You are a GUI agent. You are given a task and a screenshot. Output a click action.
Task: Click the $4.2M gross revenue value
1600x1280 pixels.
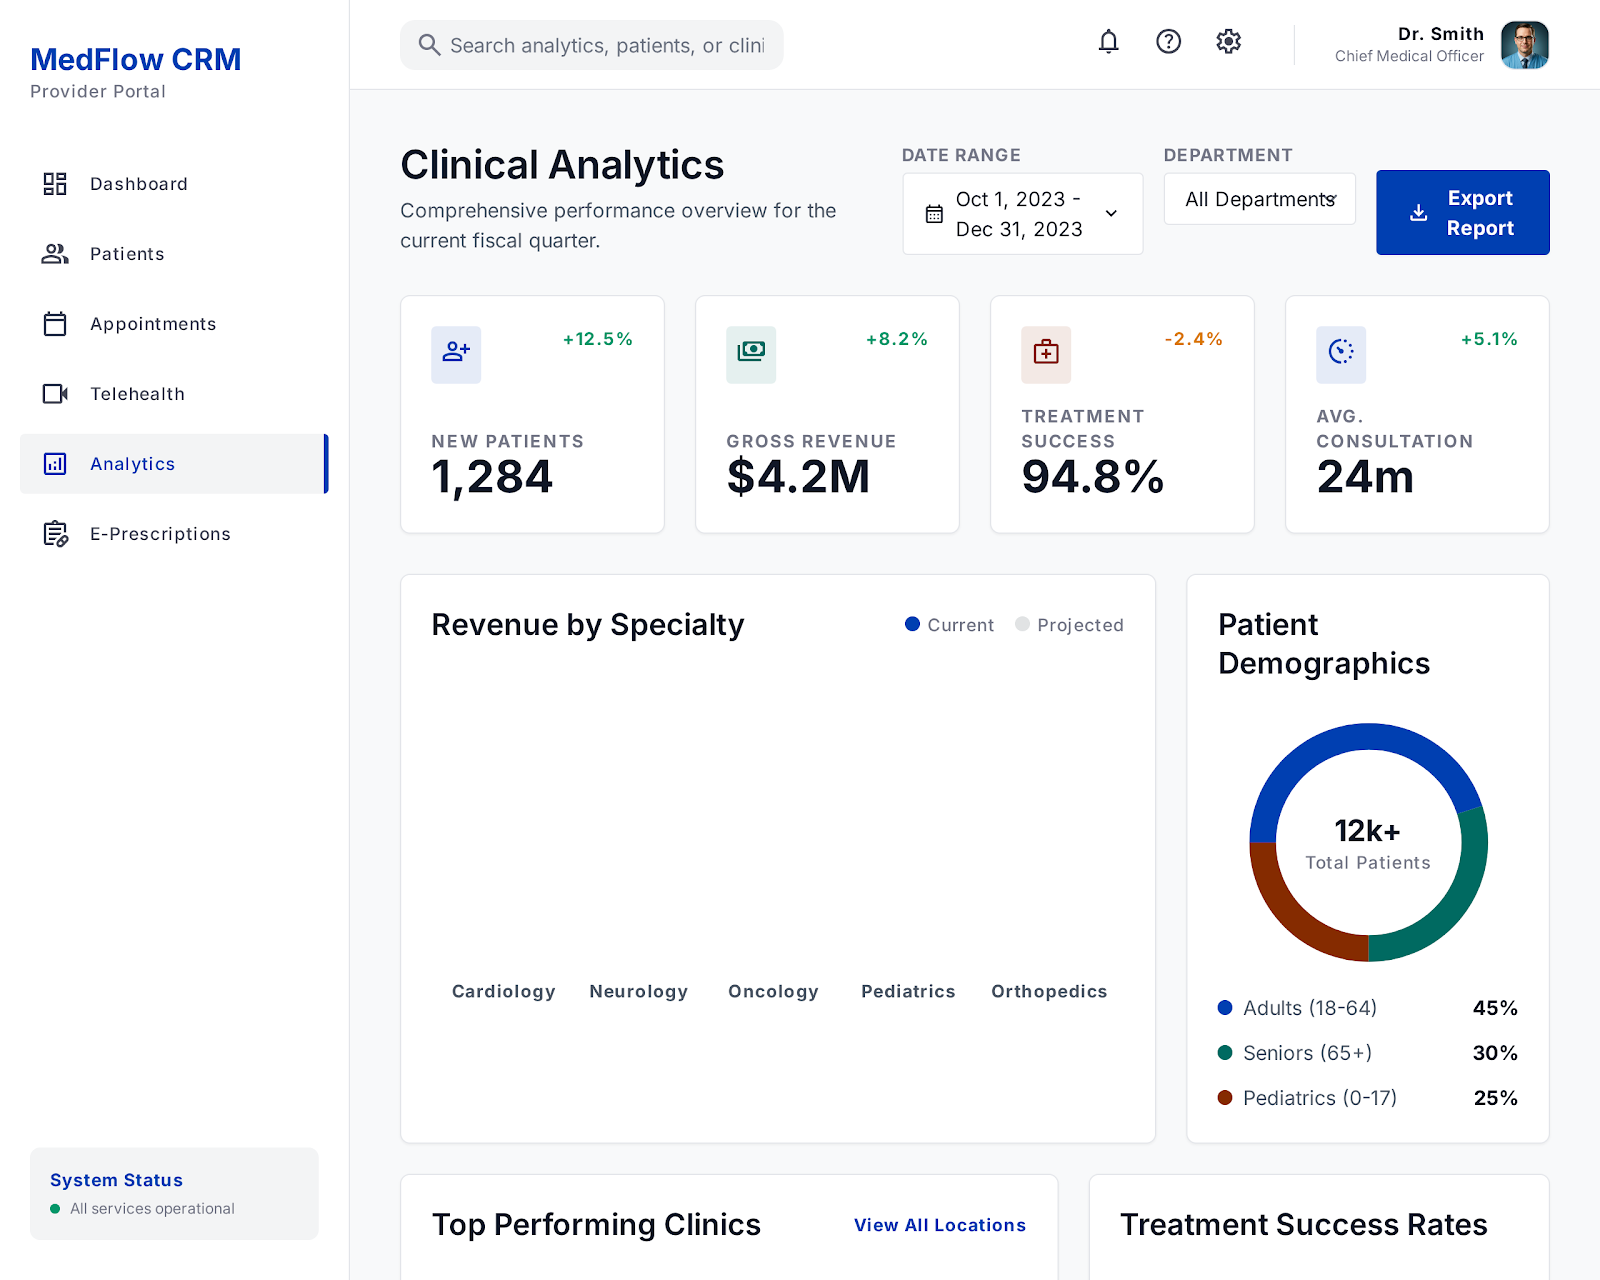(x=799, y=477)
